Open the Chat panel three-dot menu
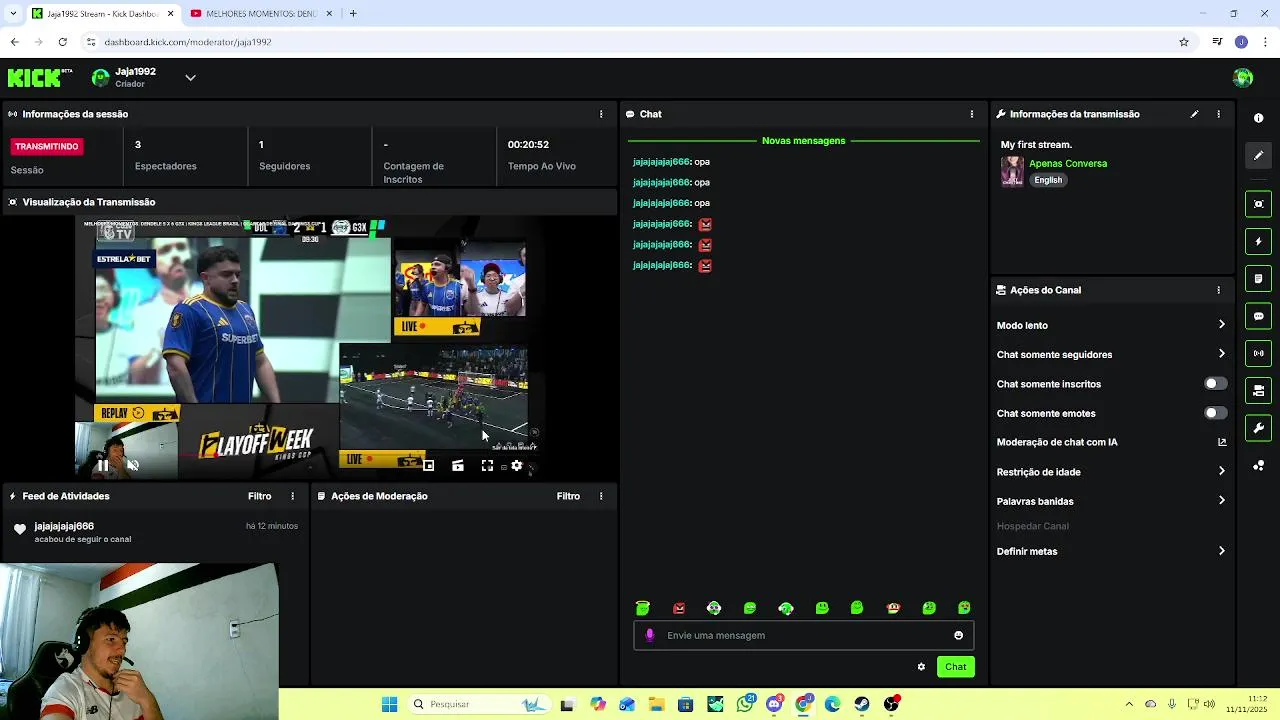1280x720 pixels. 972,114
